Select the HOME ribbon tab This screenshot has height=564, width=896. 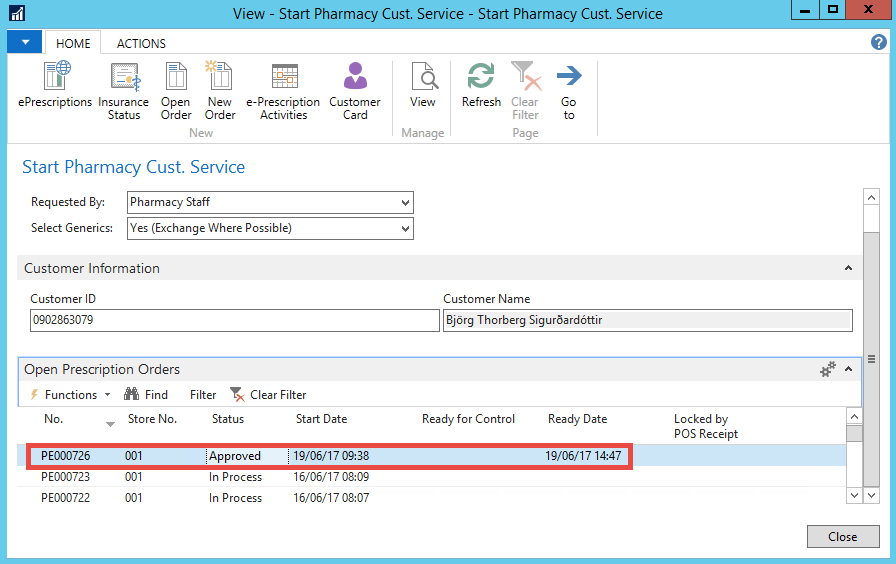click(73, 44)
